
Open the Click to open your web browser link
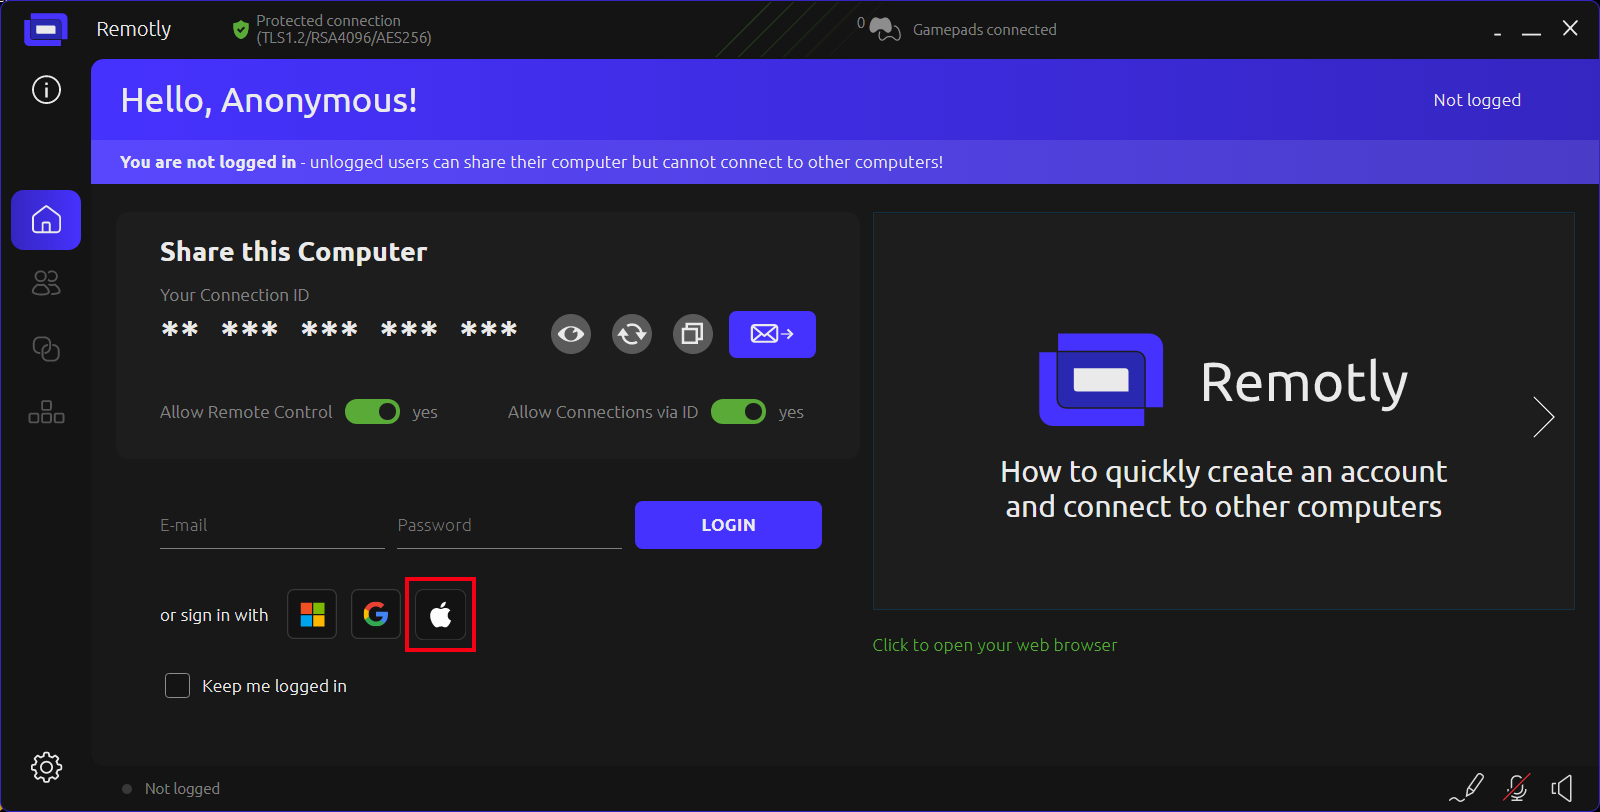coord(995,645)
